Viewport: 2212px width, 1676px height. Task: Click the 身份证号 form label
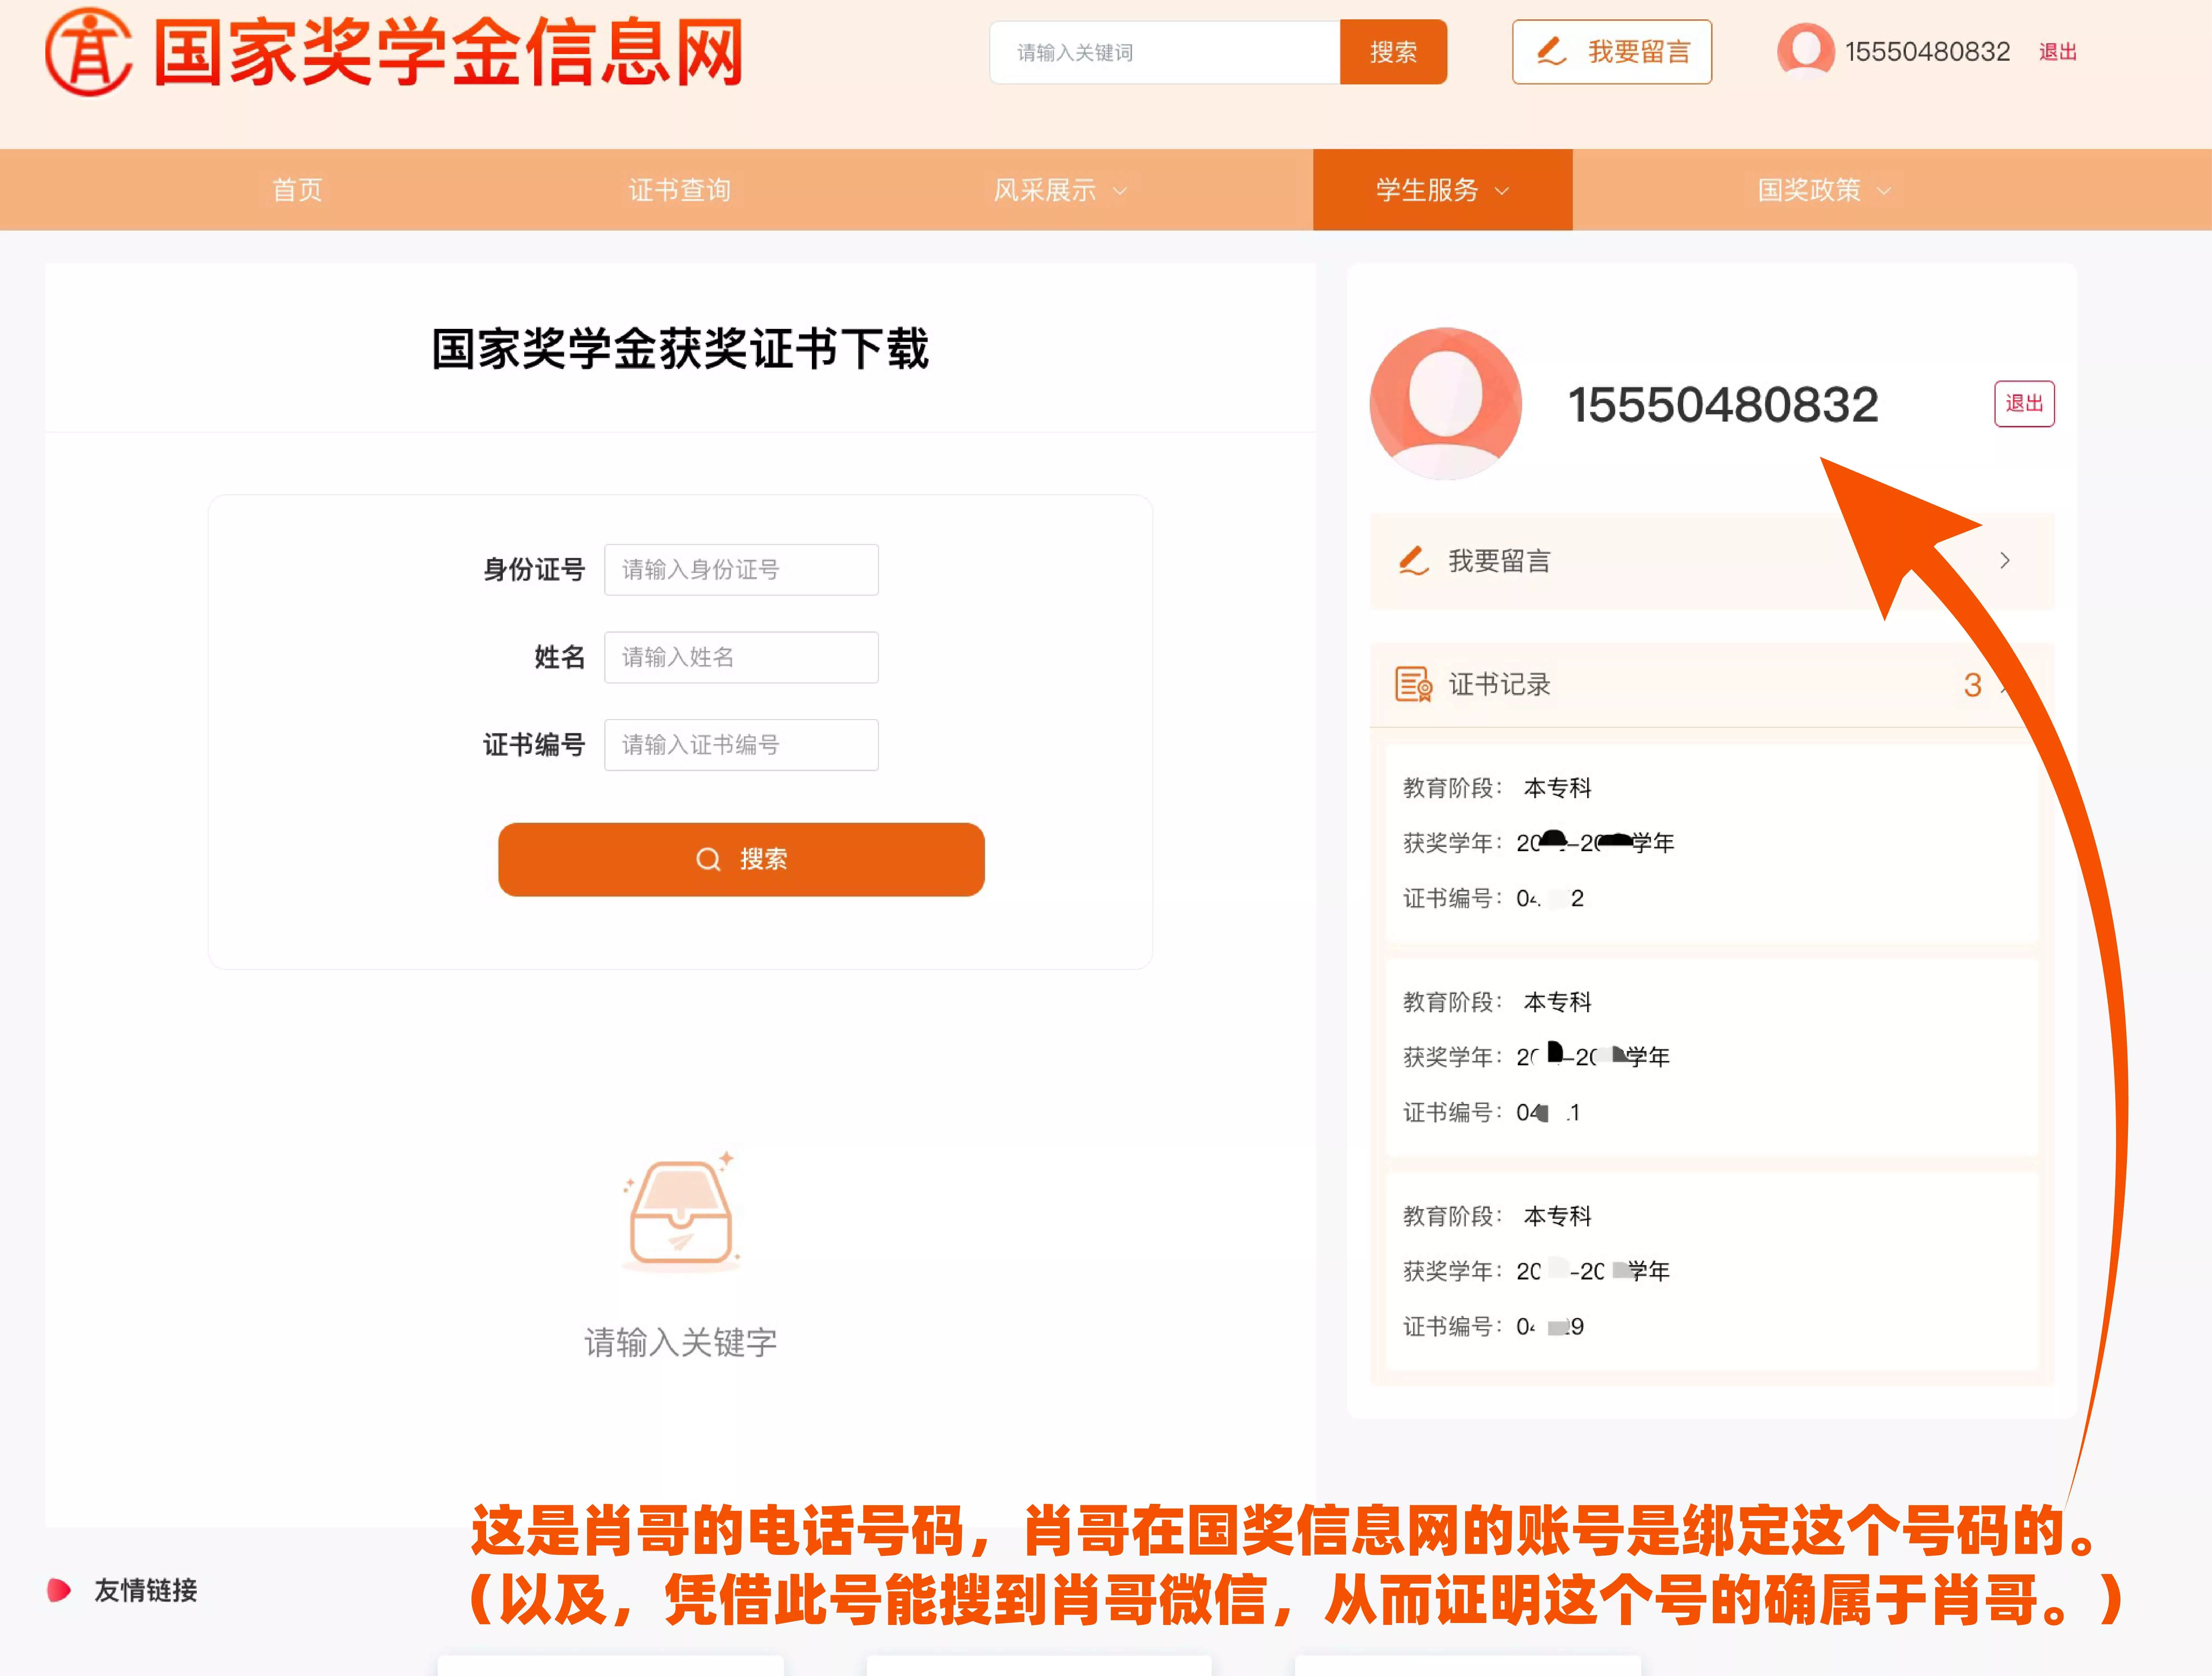point(534,570)
